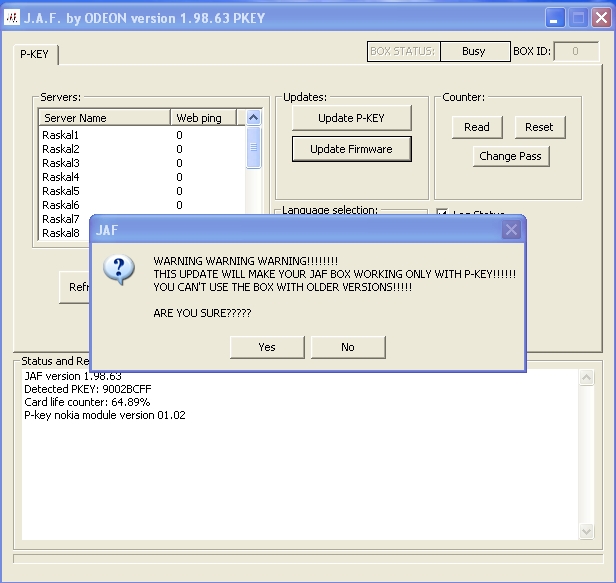This screenshot has width=616, height=583.
Task: Click the JAF version 1.98.63 log line
Action: (73, 376)
